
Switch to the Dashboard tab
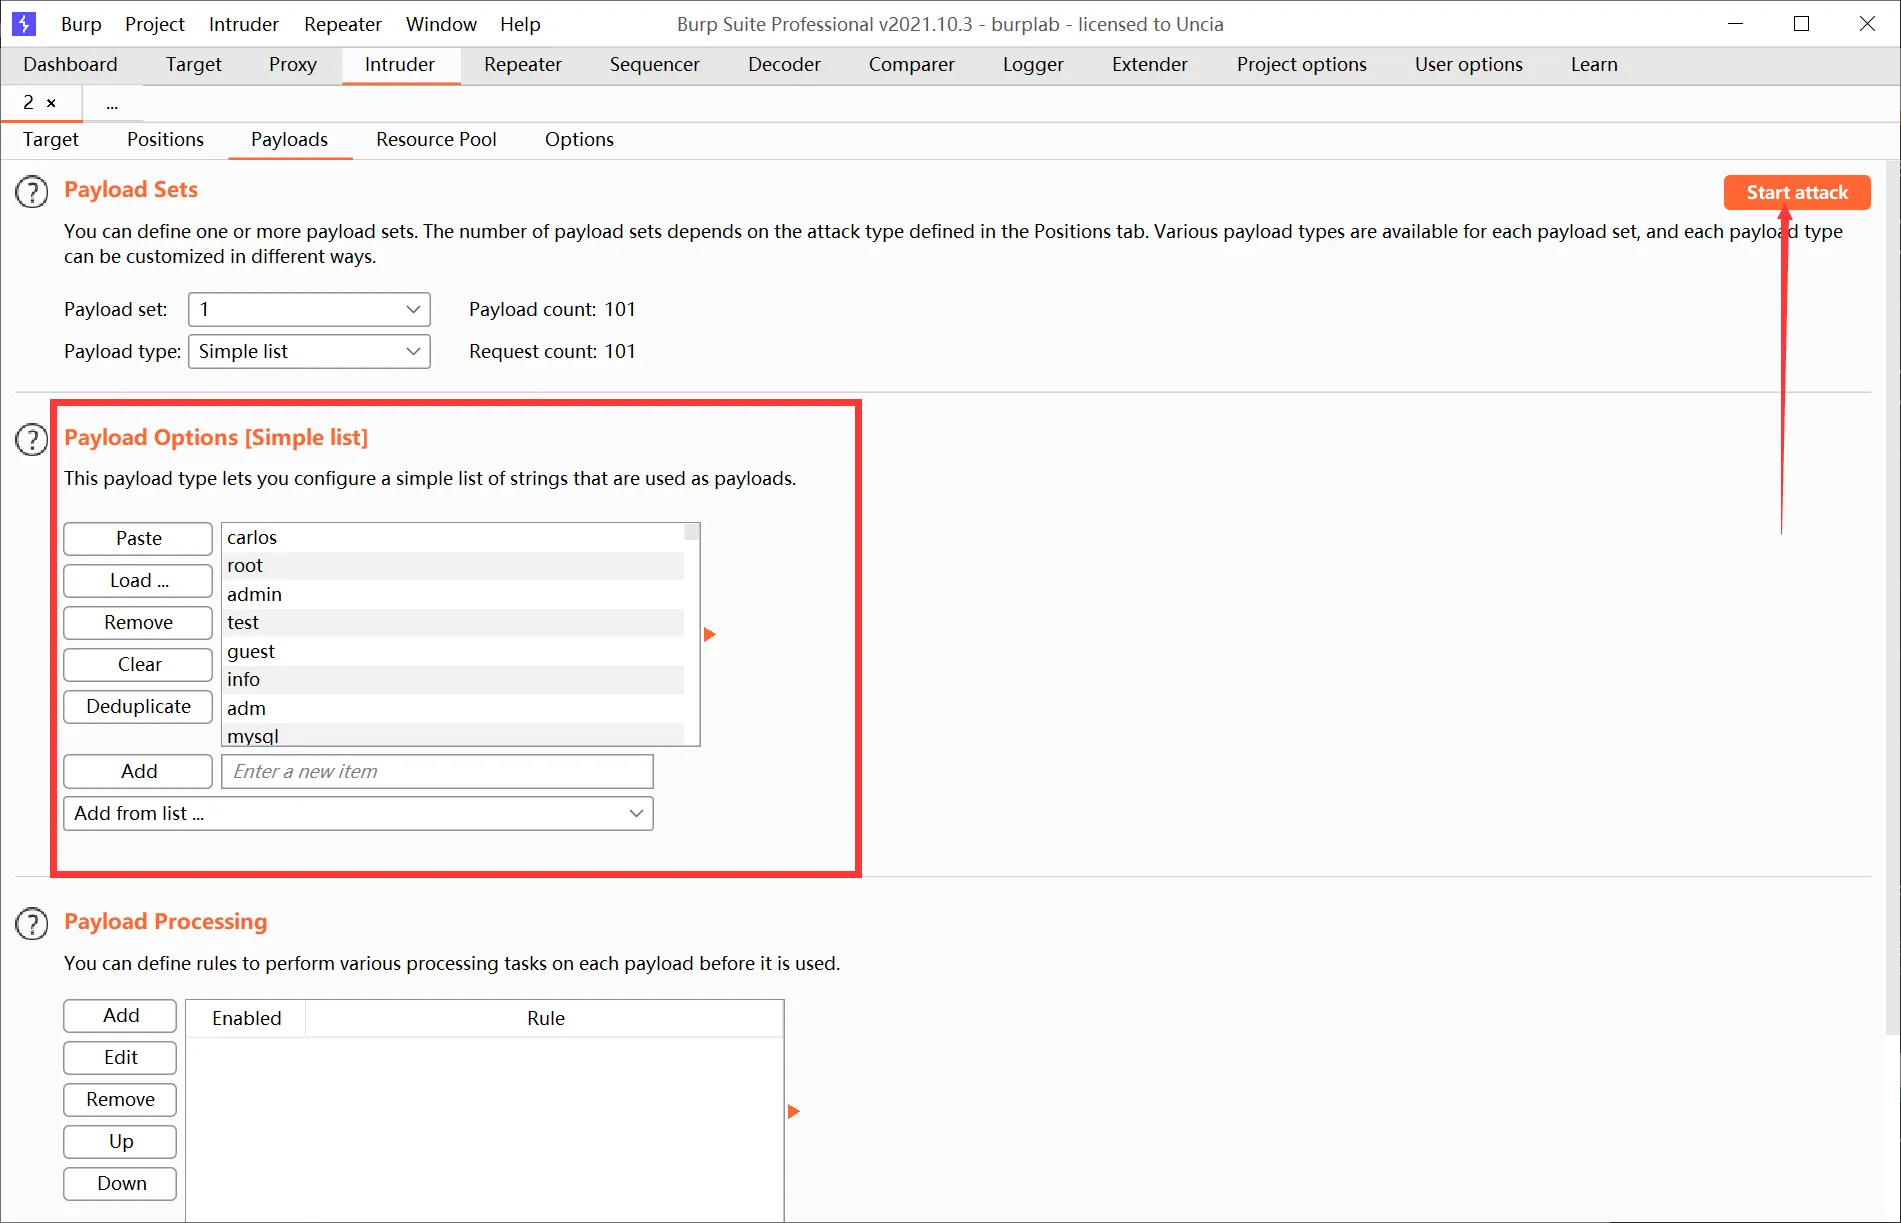click(x=70, y=65)
